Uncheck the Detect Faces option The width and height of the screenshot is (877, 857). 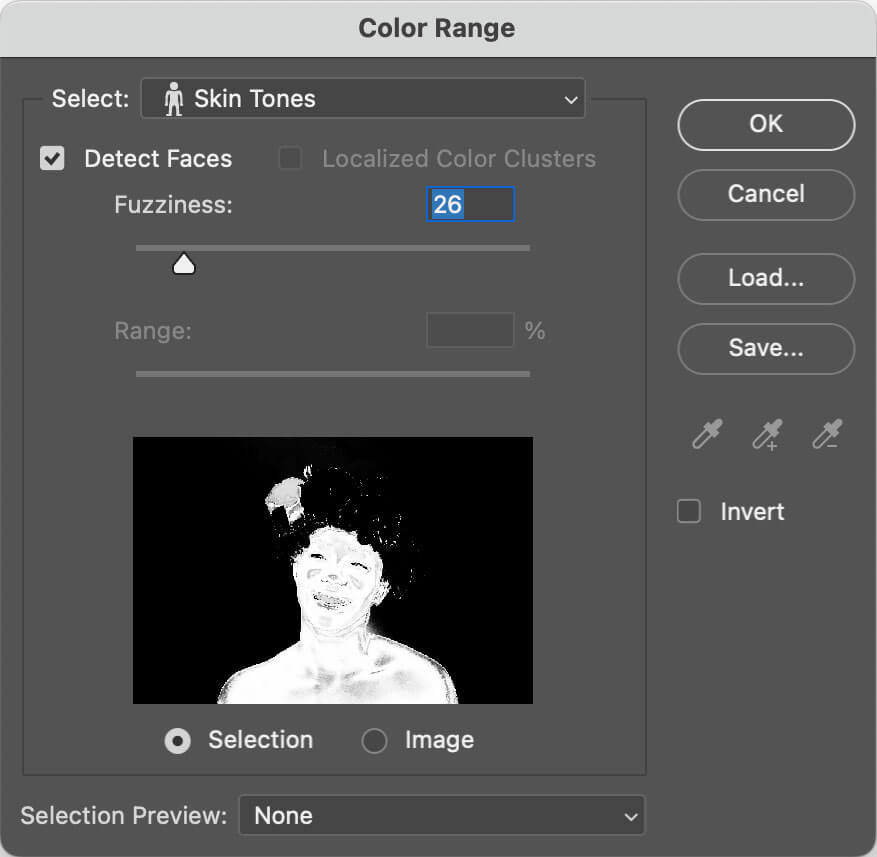click(52, 159)
